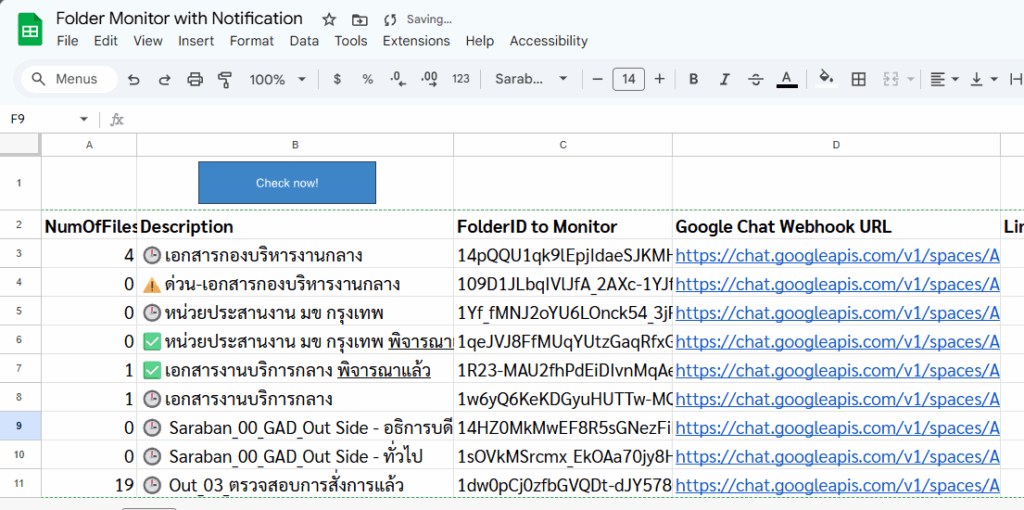Click the select-all corner box

pos(20,145)
